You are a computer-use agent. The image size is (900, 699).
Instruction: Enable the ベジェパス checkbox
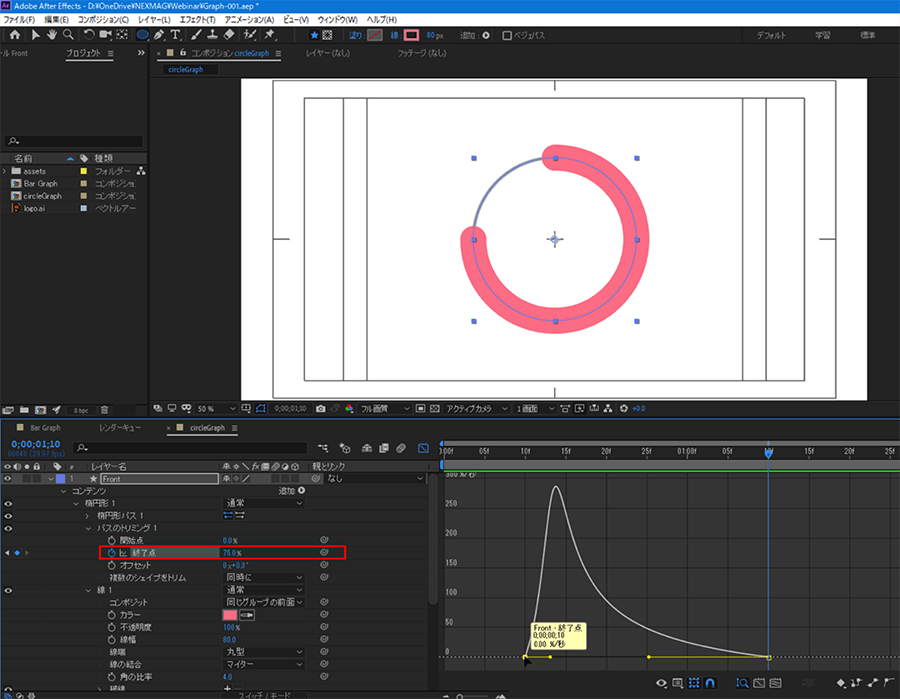coord(507,36)
